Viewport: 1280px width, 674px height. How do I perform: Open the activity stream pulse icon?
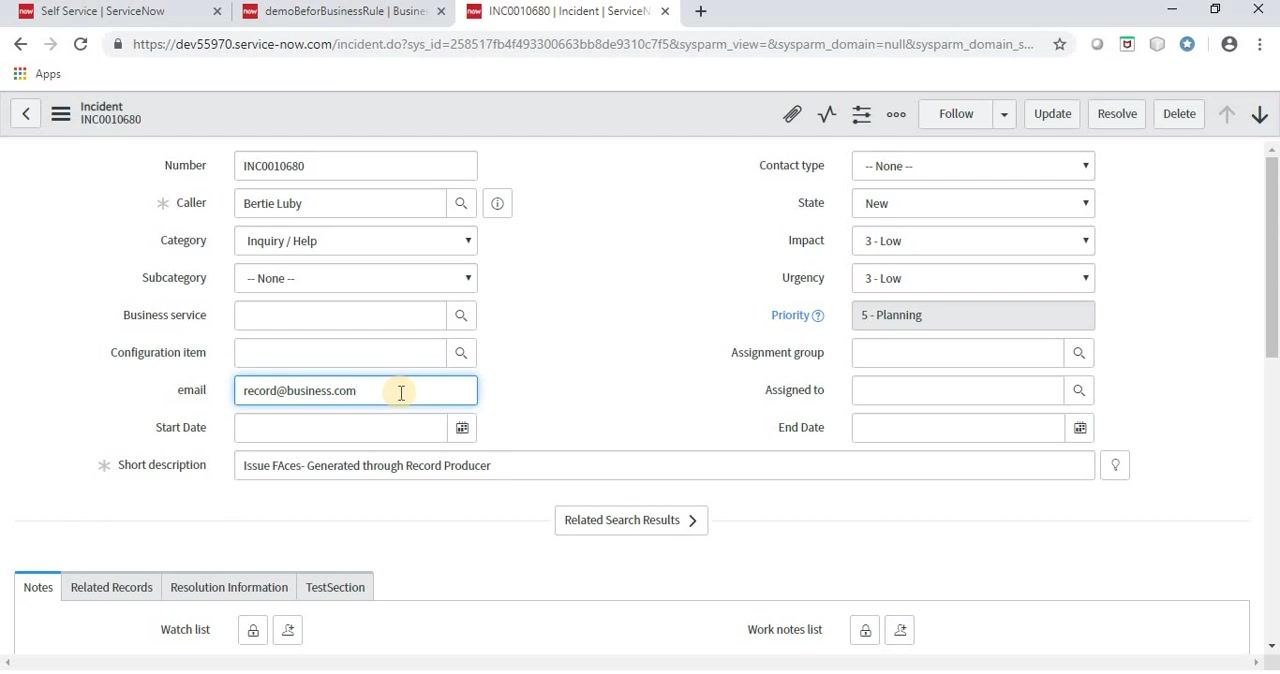(x=827, y=114)
